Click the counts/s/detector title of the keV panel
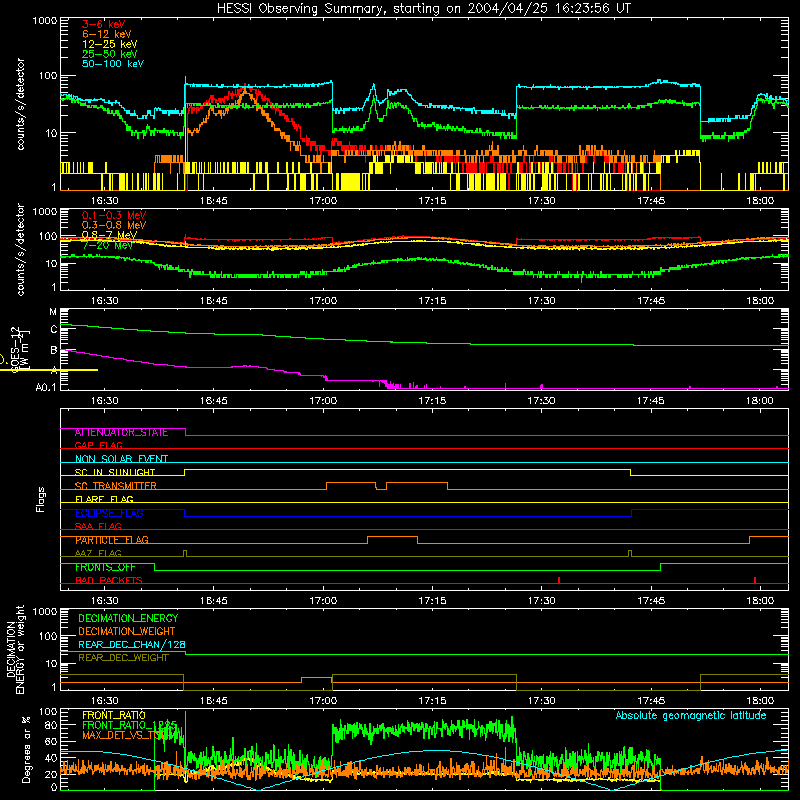This screenshot has height=800, width=800. point(20,104)
